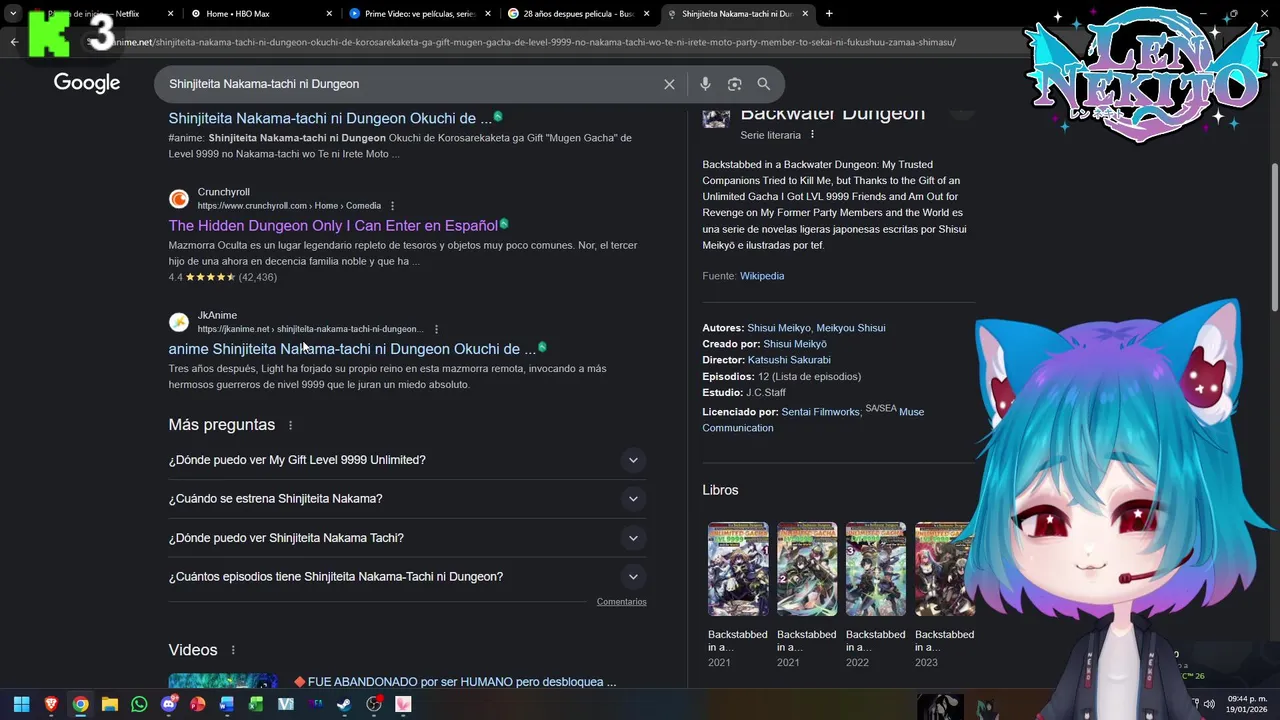Open the first Backstabbed book cover from 2021
Viewport: 1280px width, 720px height.
point(738,569)
